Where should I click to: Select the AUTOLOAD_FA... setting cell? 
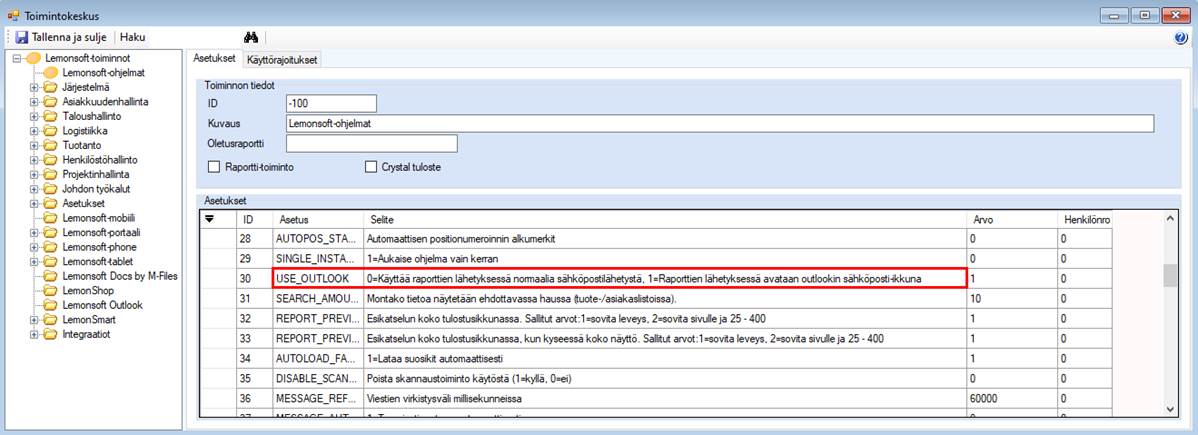coord(316,359)
